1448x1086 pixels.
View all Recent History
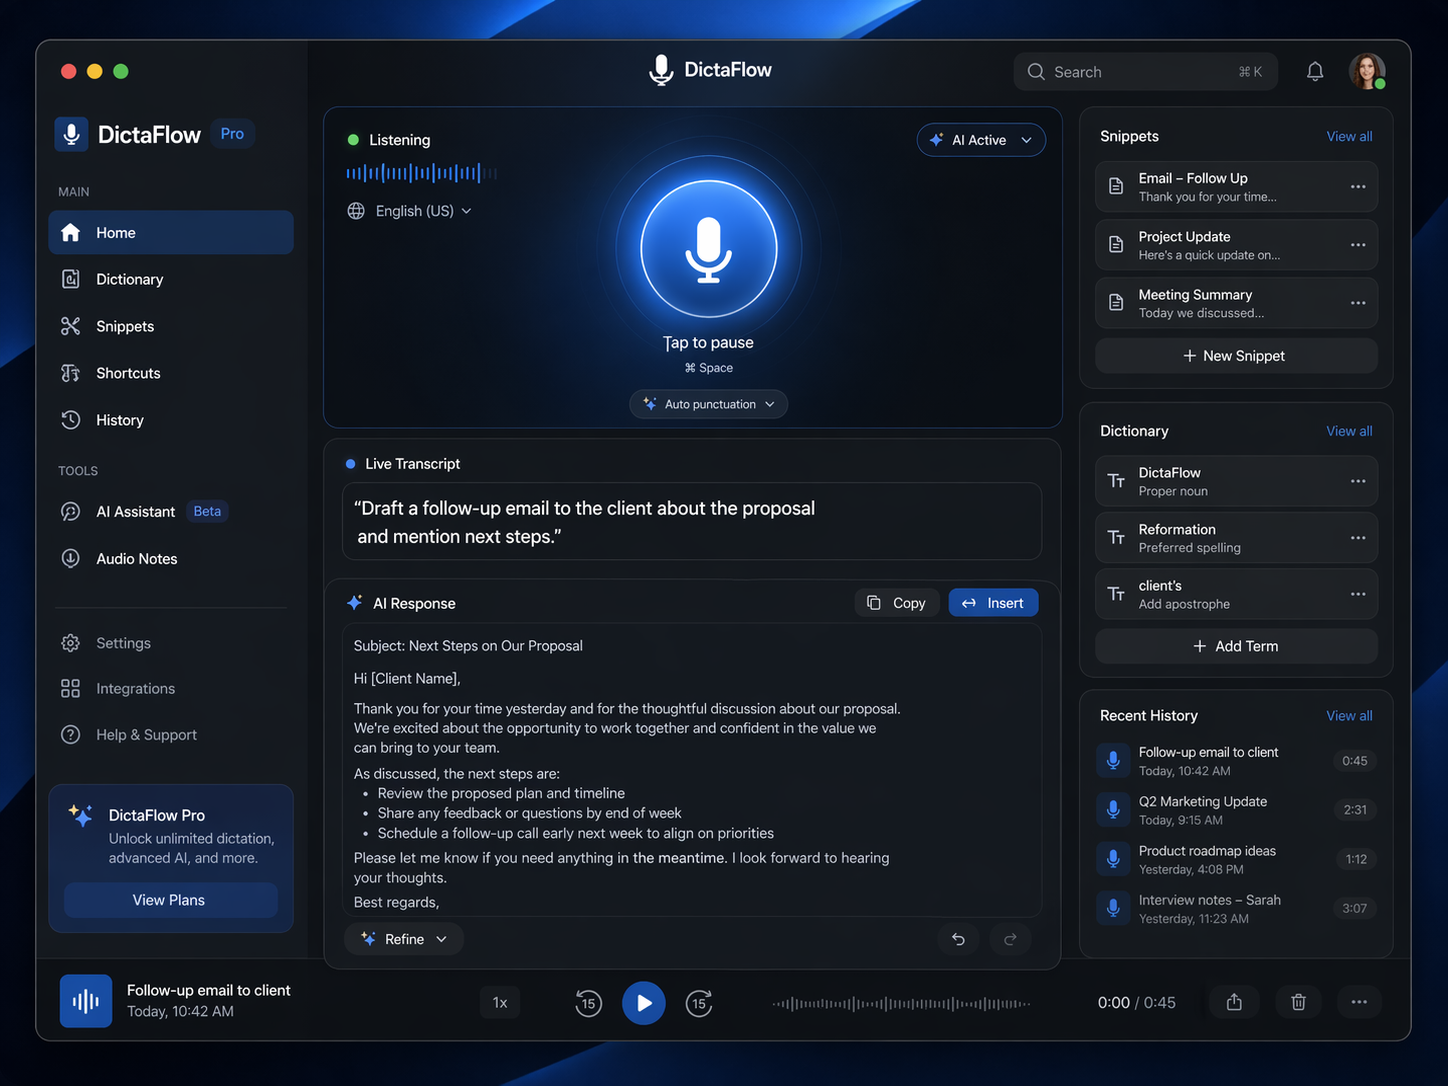(x=1349, y=716)
